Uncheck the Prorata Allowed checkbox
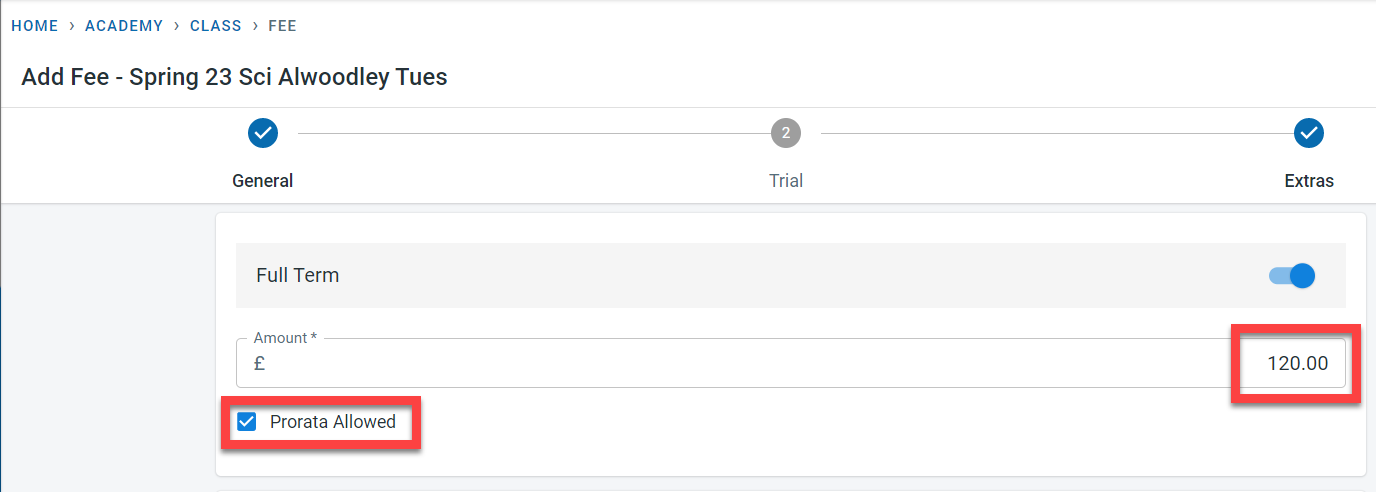The image size is (1376, 492). coord(246,422)
